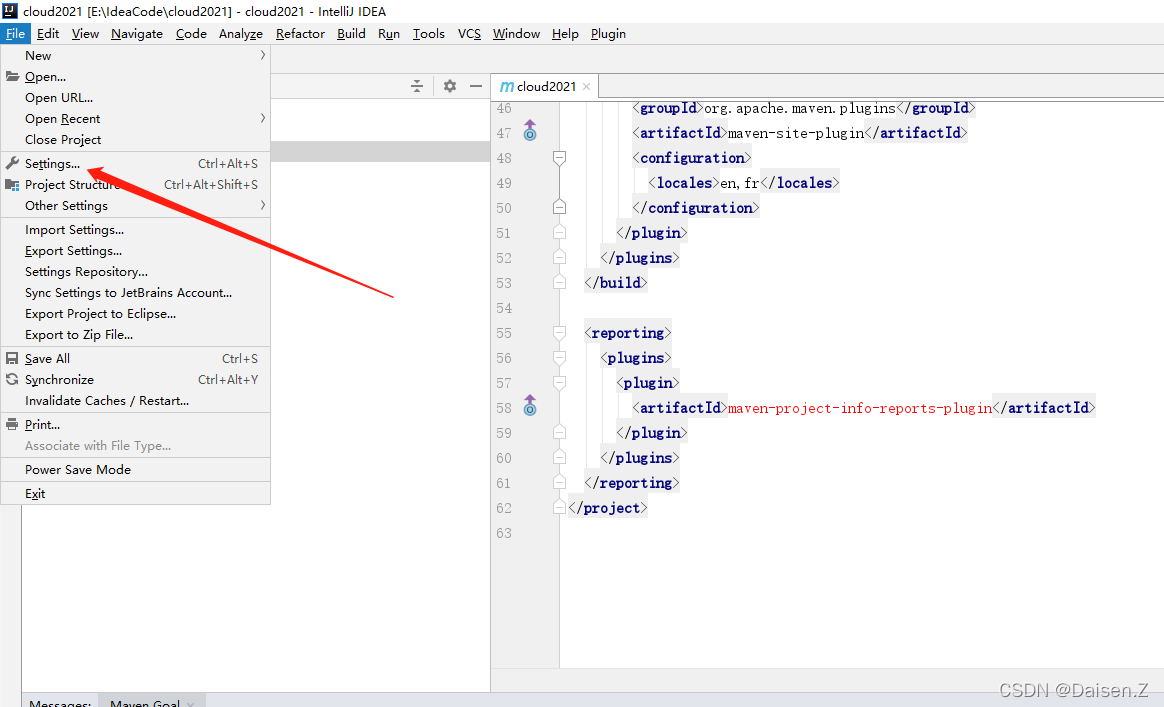Choose Invalidate Caches / Restart...
This screenshot has width=1164, height=707.
(x=135, y=400)
